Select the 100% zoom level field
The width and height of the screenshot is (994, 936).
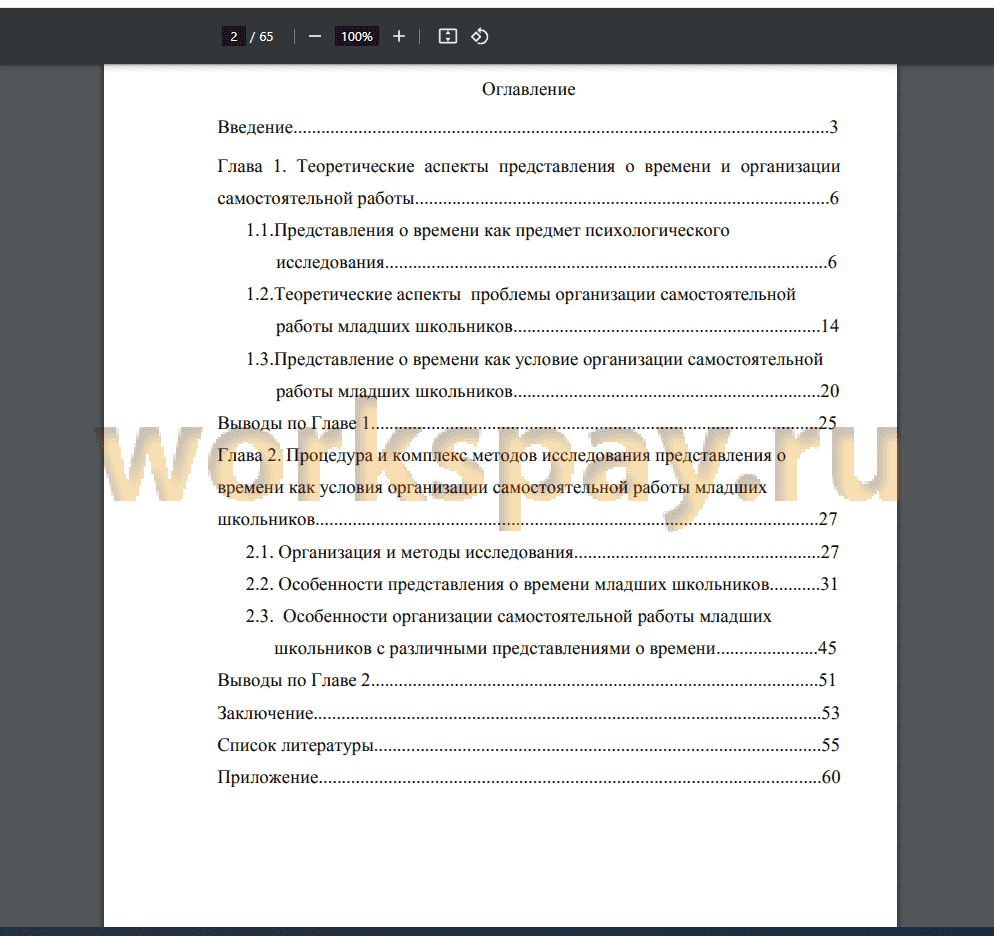pos(357,37)
